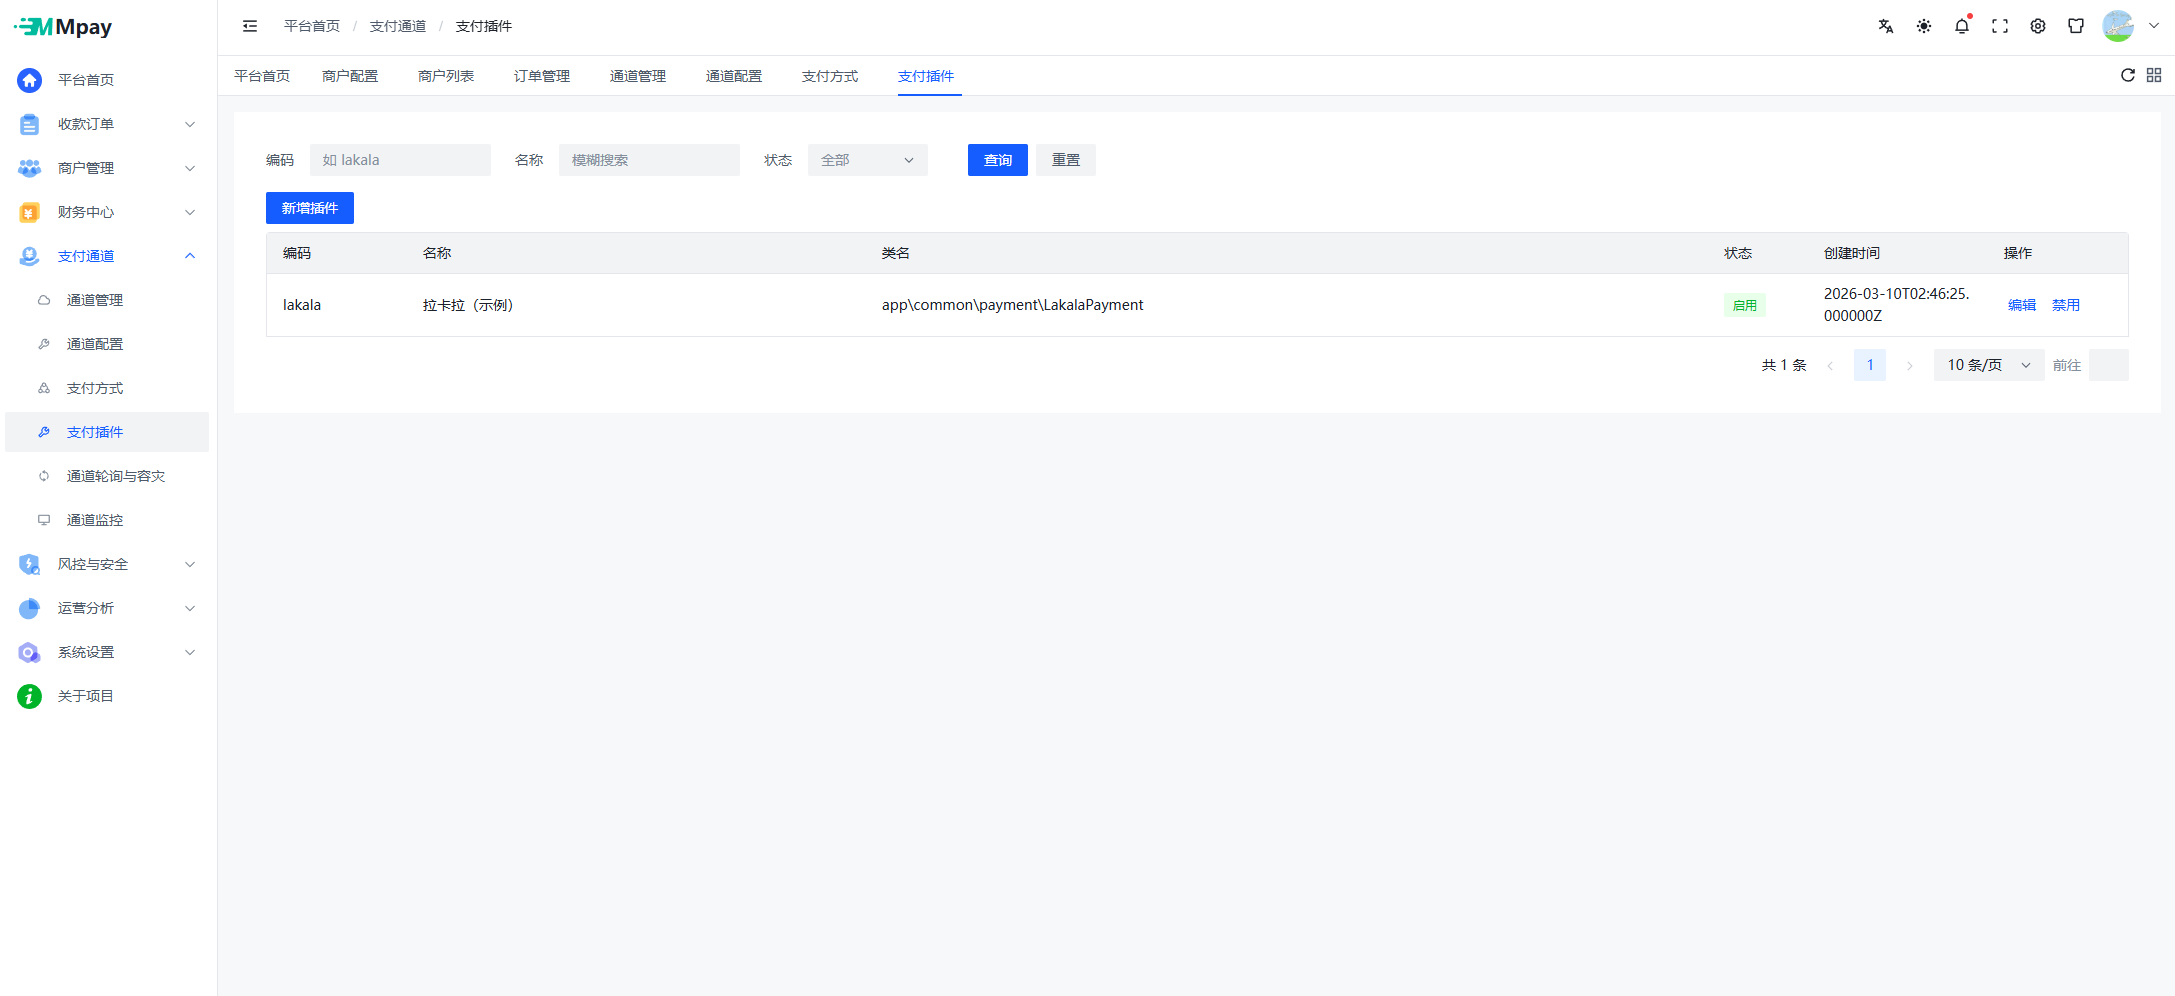Enter fullscreen mode via the fullscreen icon
Screen dimensions: 2175x996
pos(1999,26)
